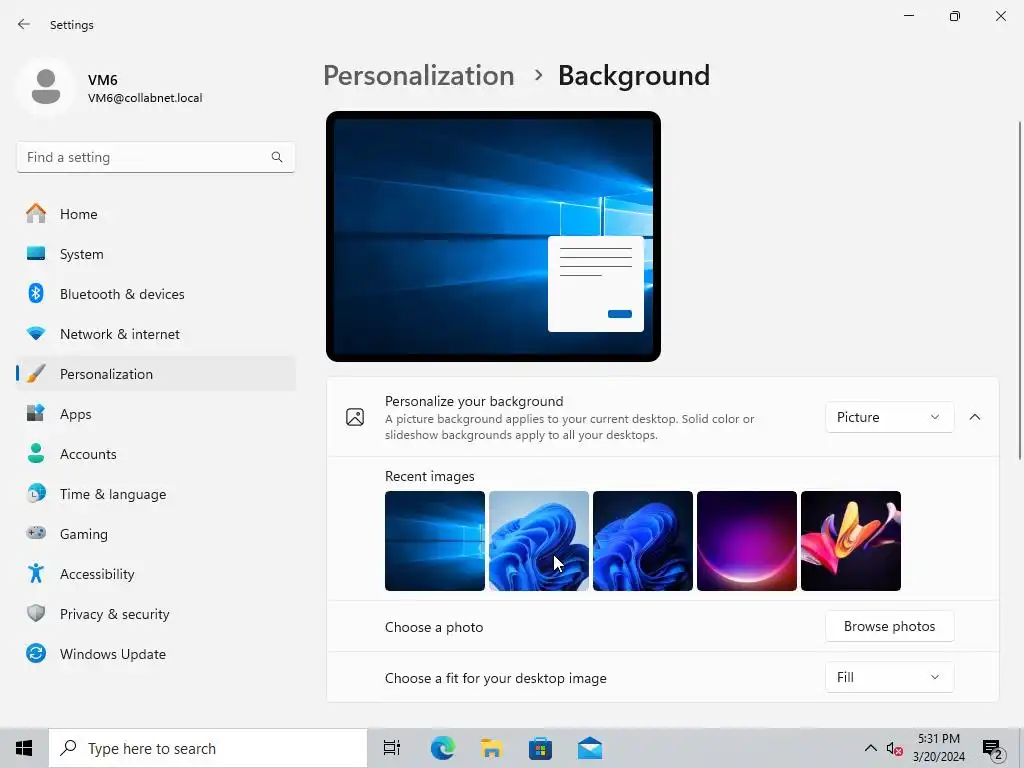The width and height of the screenshot is (1024, 768).
Task: Open the Windows Start button
Action: [24, 748]
